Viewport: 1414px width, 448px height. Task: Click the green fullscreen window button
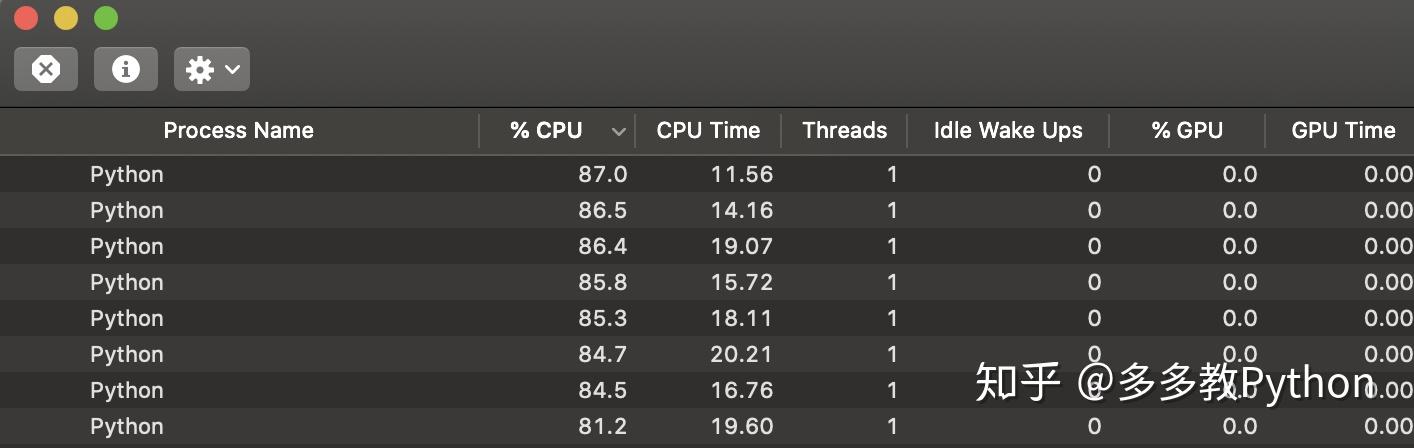[105, 18]
